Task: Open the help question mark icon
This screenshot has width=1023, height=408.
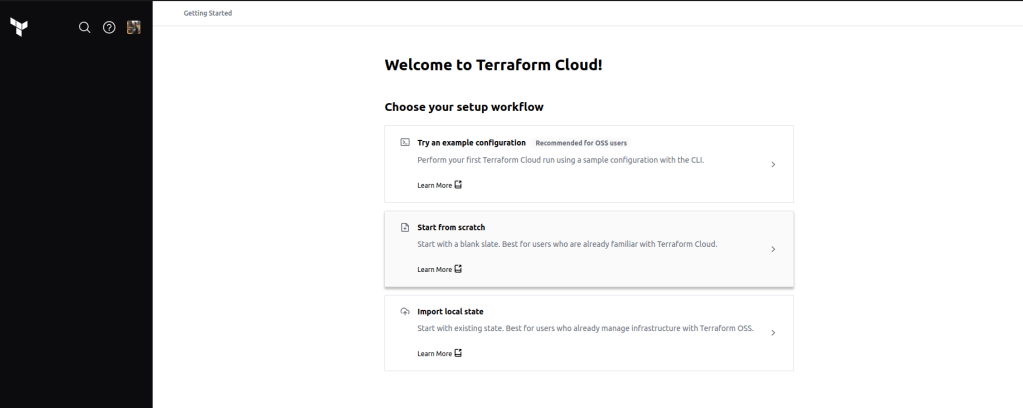Action: 109,27
